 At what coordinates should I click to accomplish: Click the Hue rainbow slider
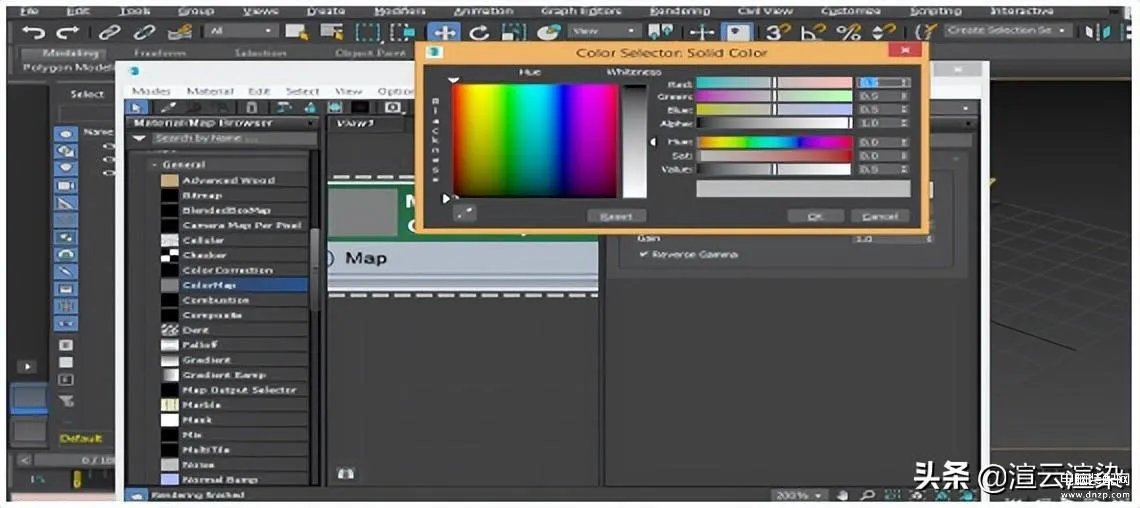(x=774, y=142)
